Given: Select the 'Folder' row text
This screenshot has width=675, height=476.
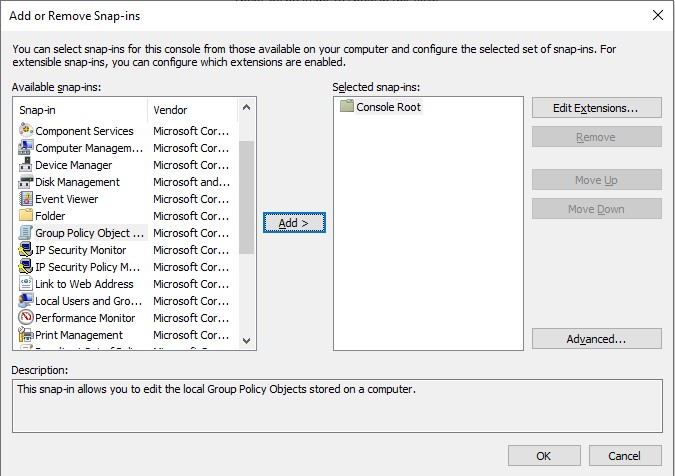Looking at the screenshot, I should coord(50,216).
